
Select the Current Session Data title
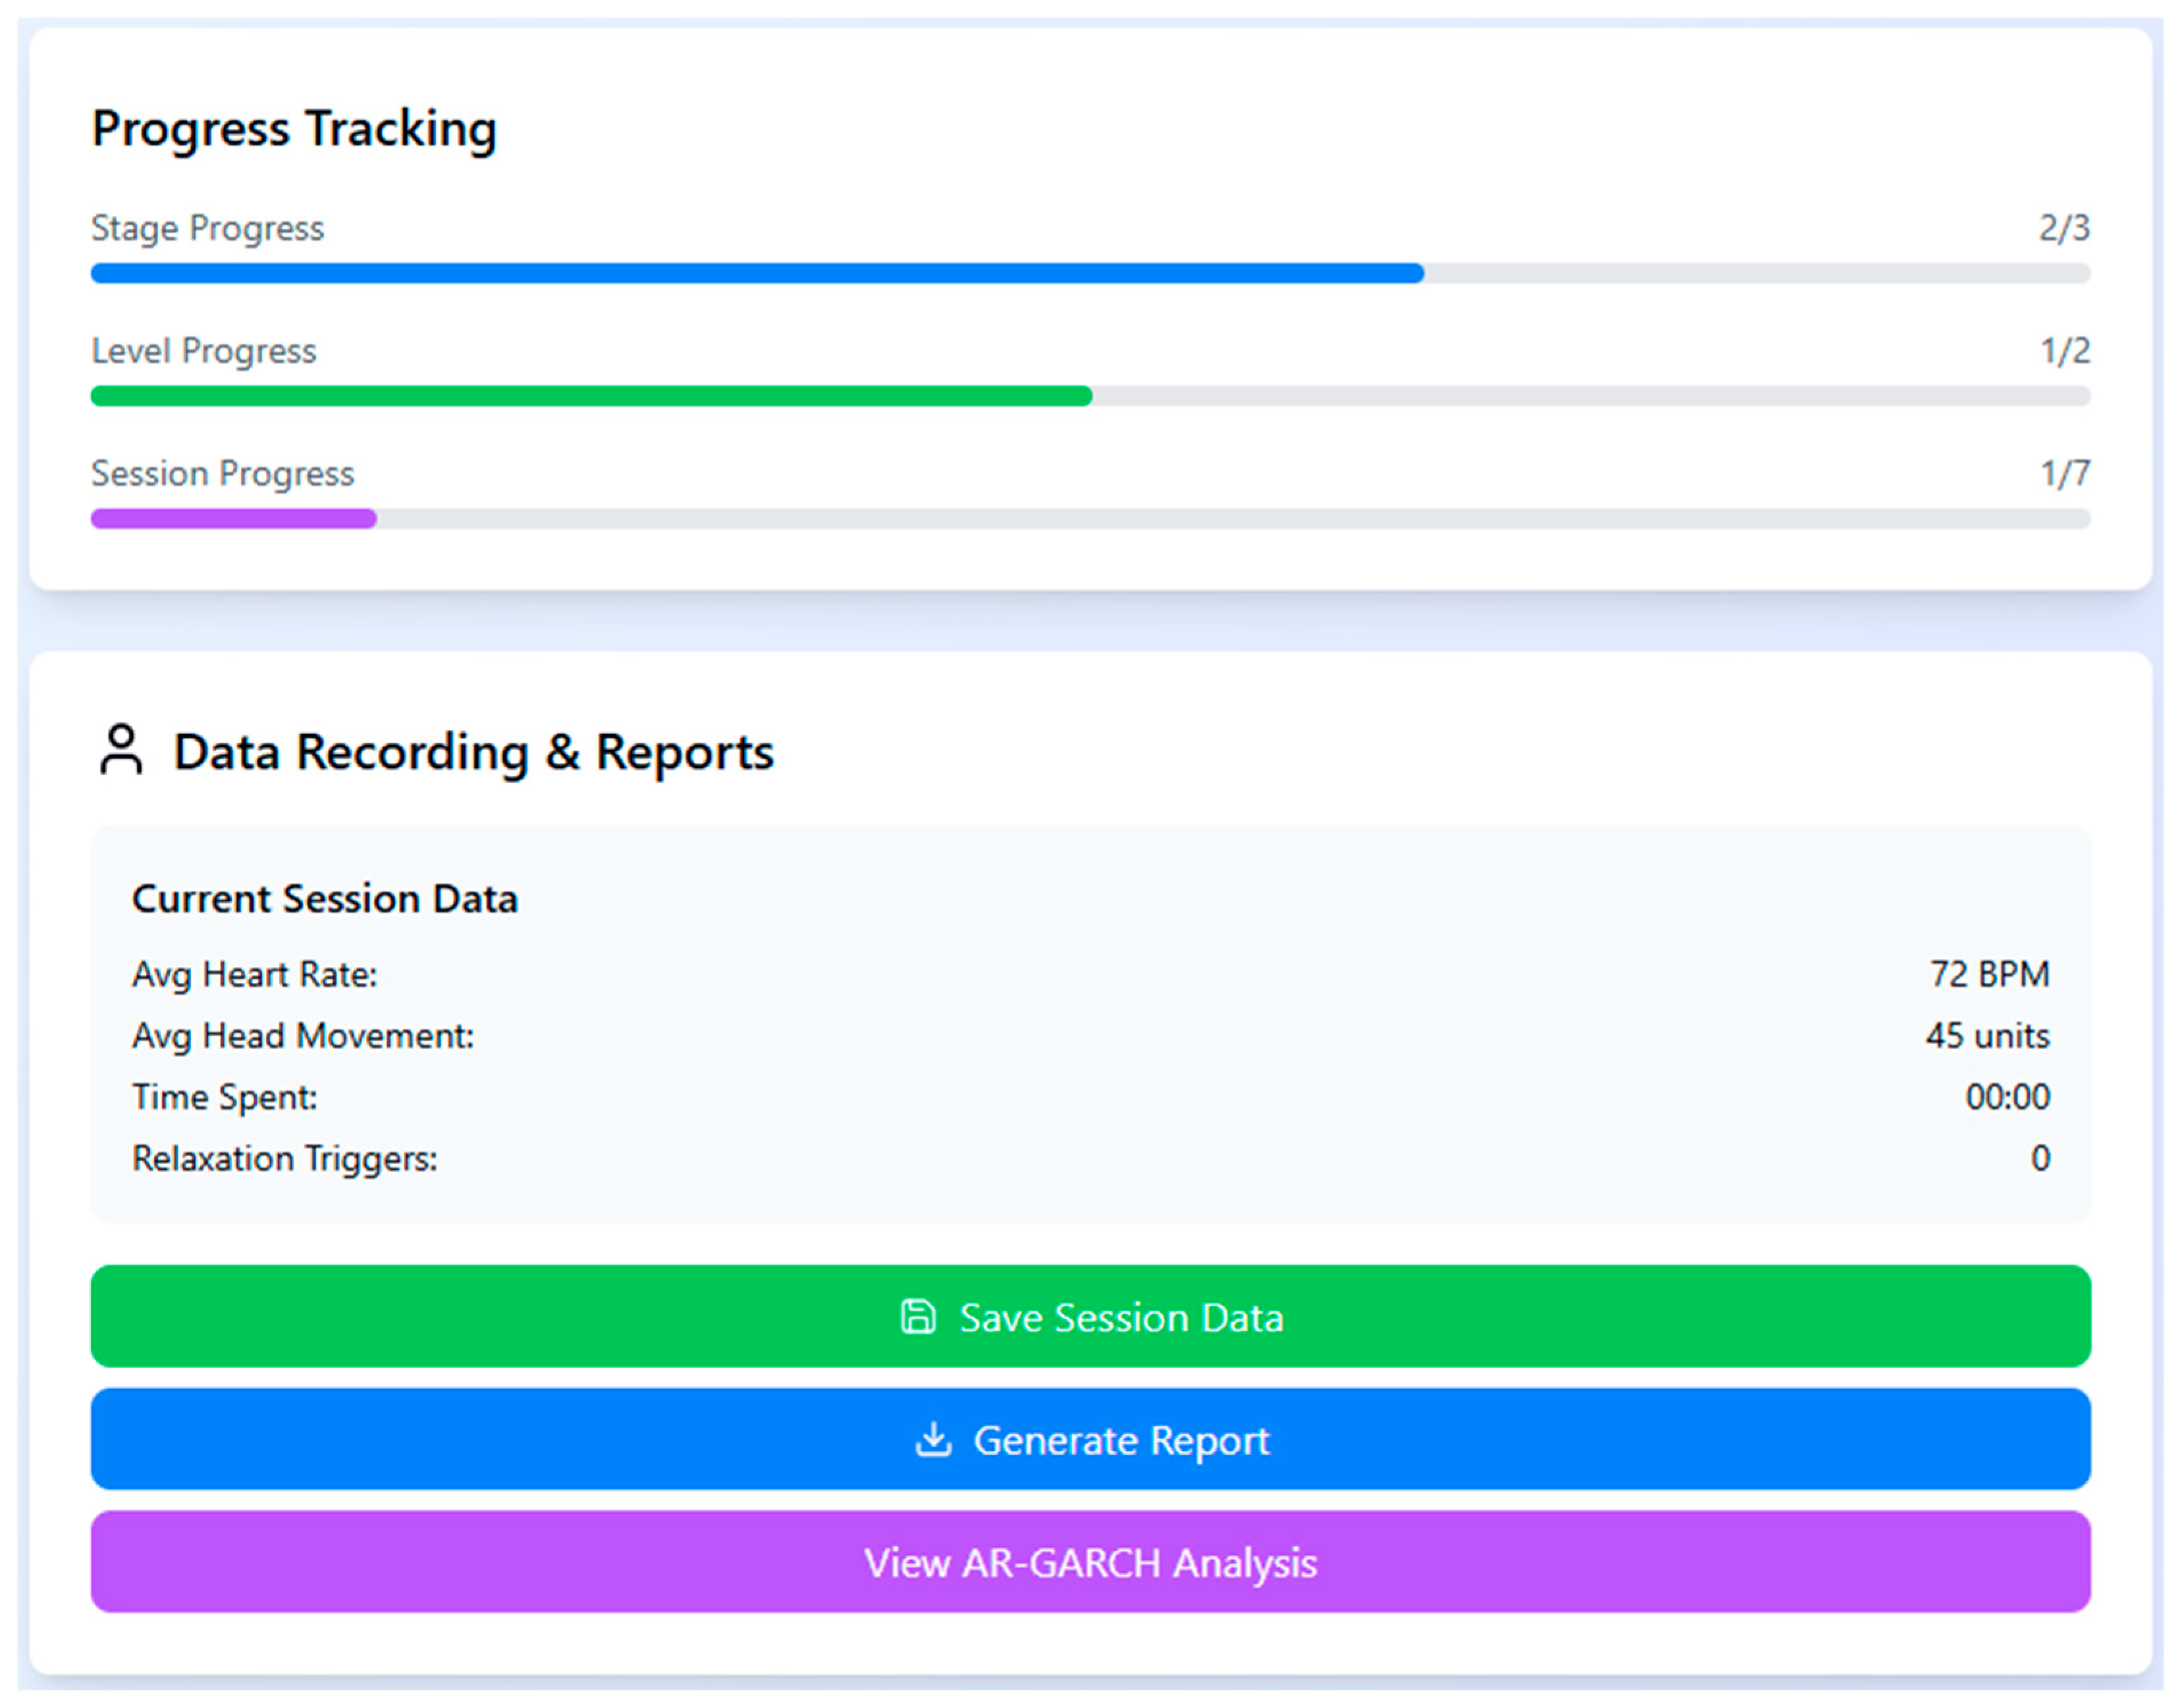tap(325, 898)
